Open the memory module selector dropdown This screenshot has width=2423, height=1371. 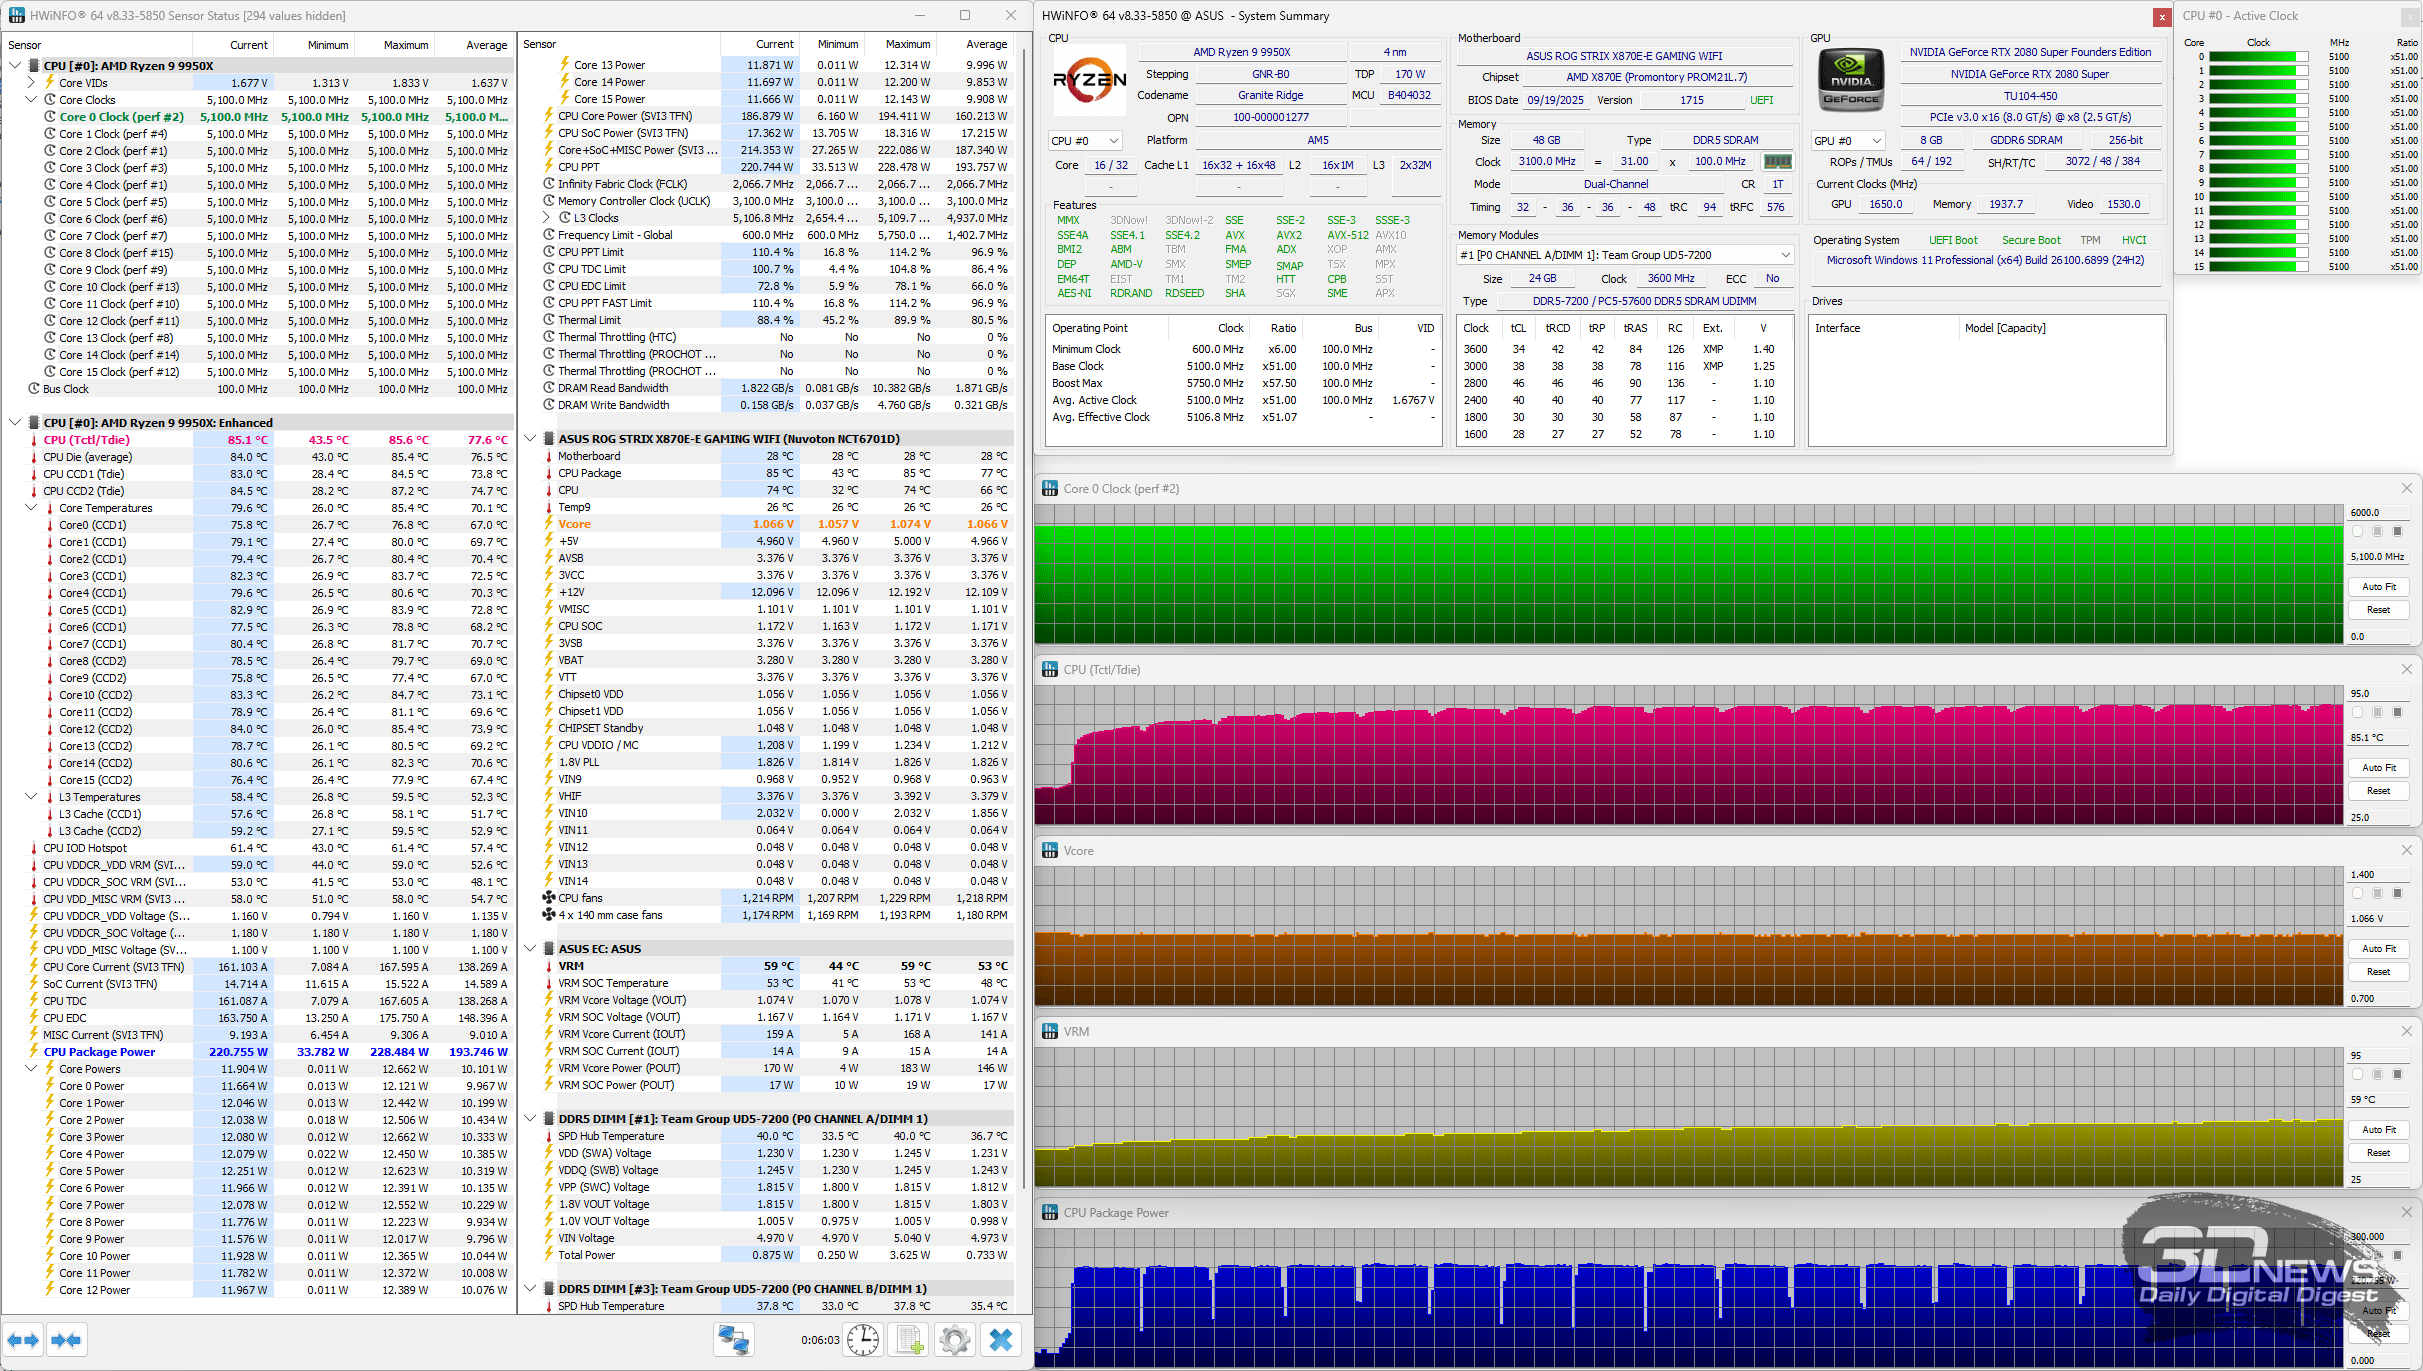(x=1624, y=255)
